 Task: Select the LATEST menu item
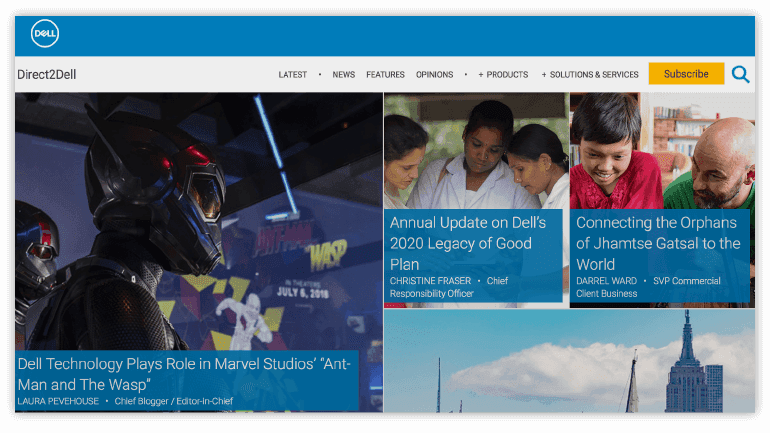(x=293, y=75)
